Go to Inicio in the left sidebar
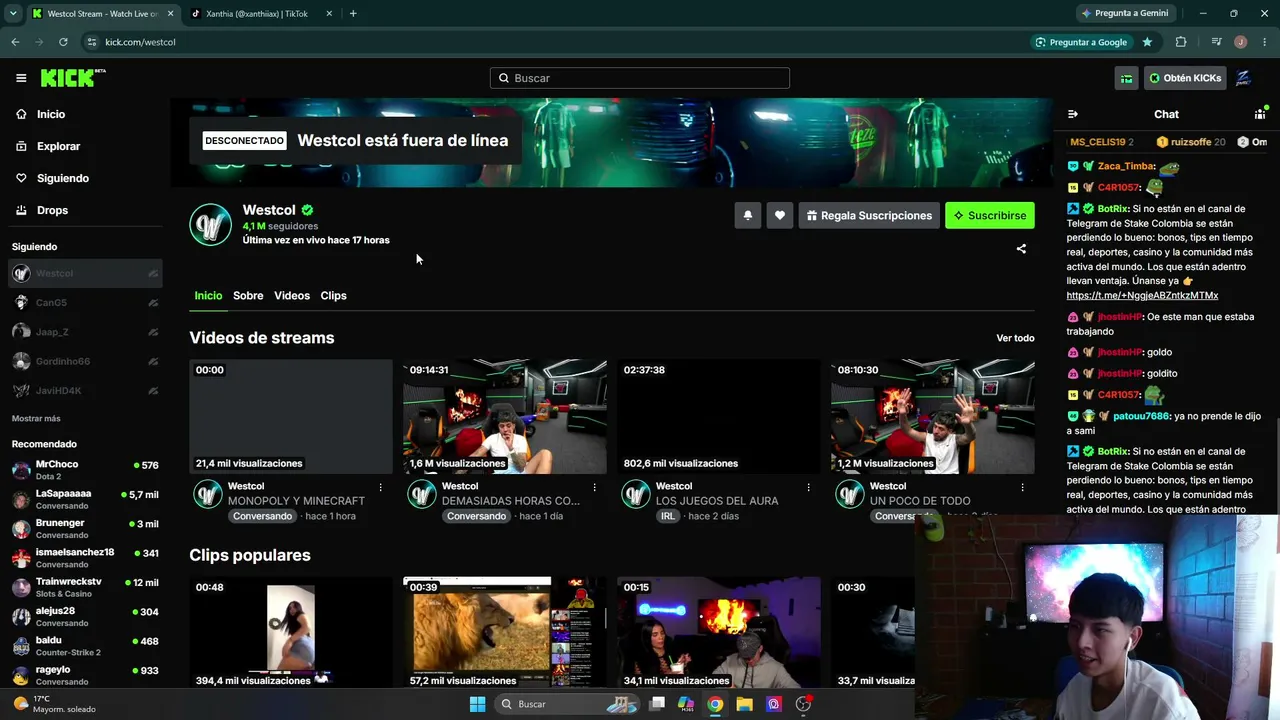Image resolution: width=1280 pixels, height=720 pixels. pos(51,114)
